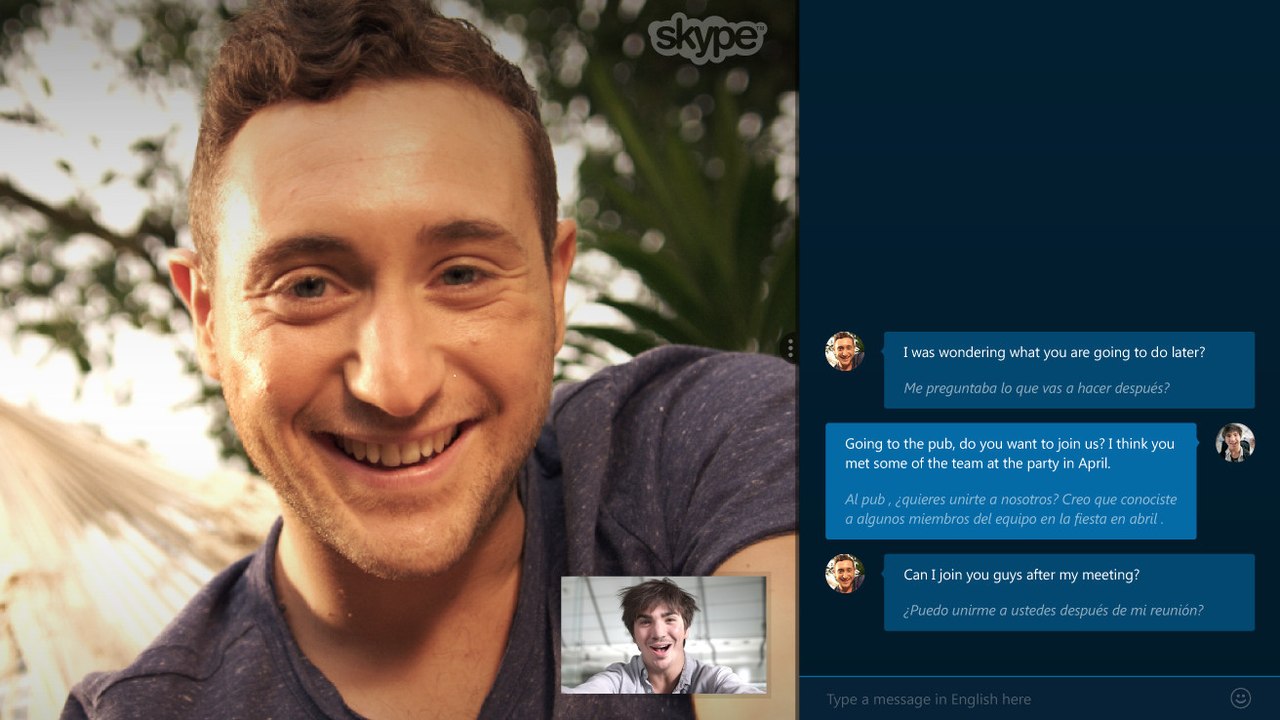Select message "I was wondering what you are going to do later?"
This screenshot has width=1280, height=720.
coord(1054,352)
